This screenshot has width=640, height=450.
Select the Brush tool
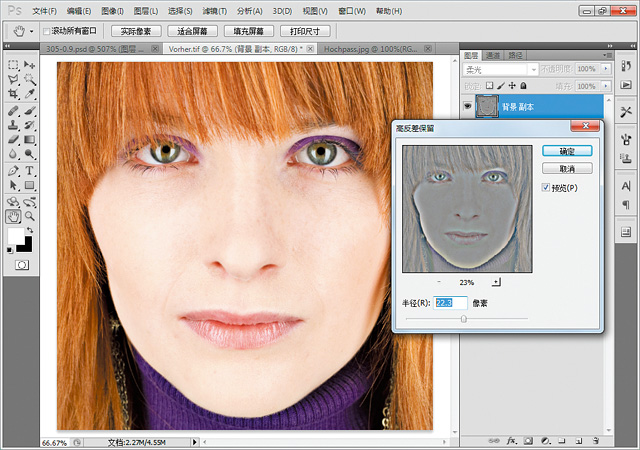(29, 111)
